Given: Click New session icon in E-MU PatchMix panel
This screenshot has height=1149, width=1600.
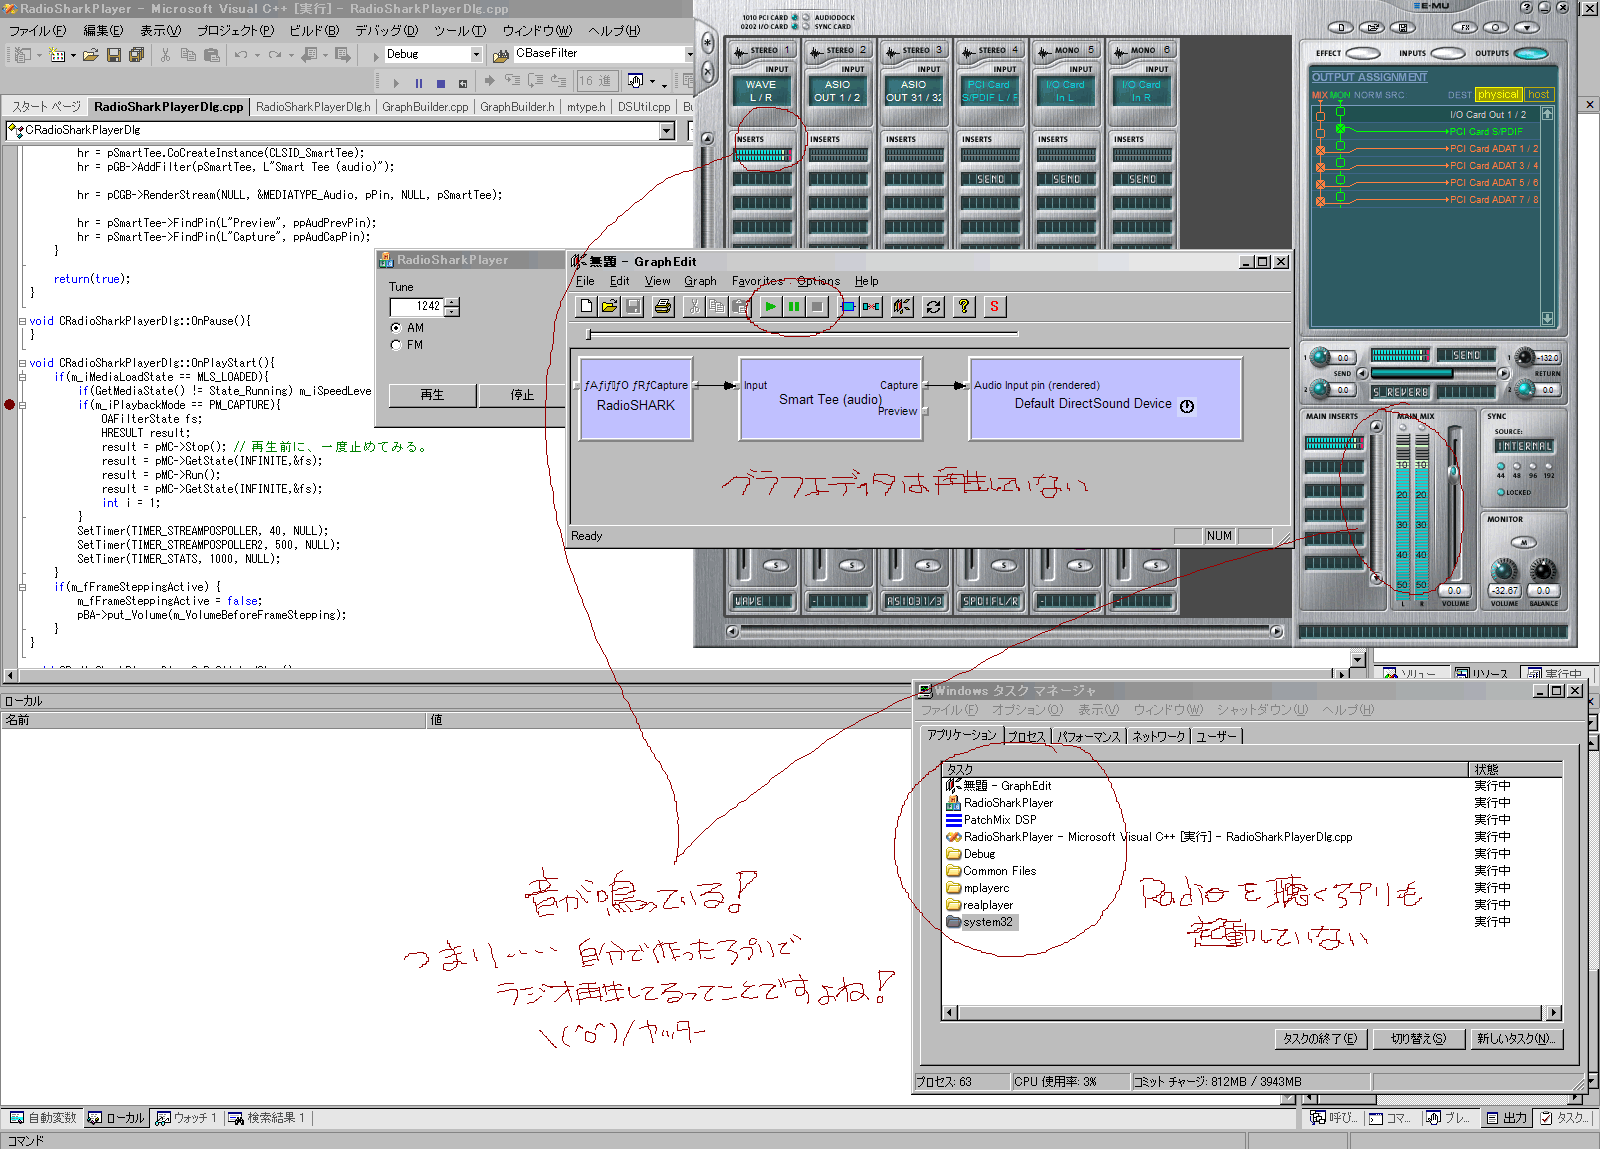Looking at the screenshot, I should pos(1341,27).
